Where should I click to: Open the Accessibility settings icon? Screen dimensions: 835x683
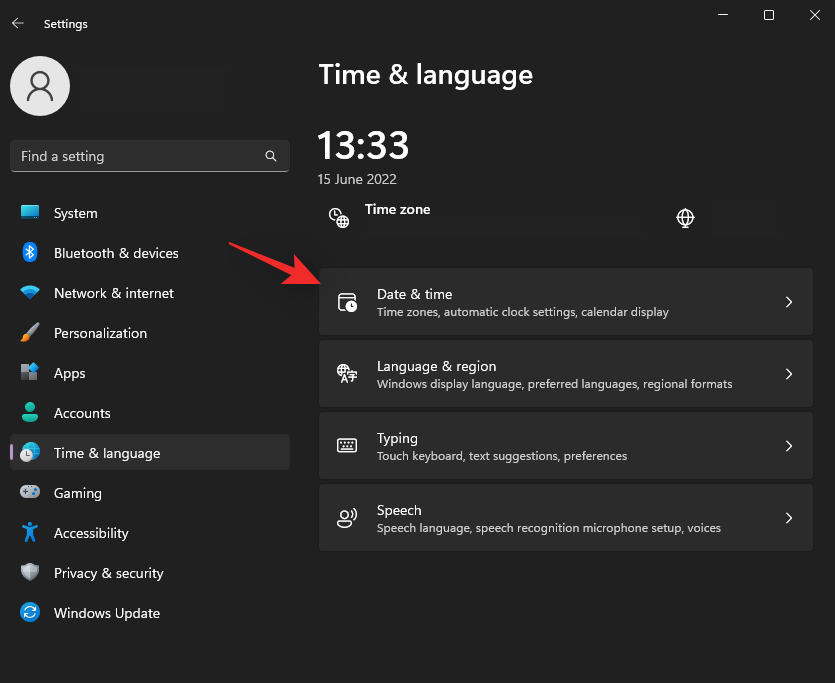pyautogui.click(x=28, y=533)
